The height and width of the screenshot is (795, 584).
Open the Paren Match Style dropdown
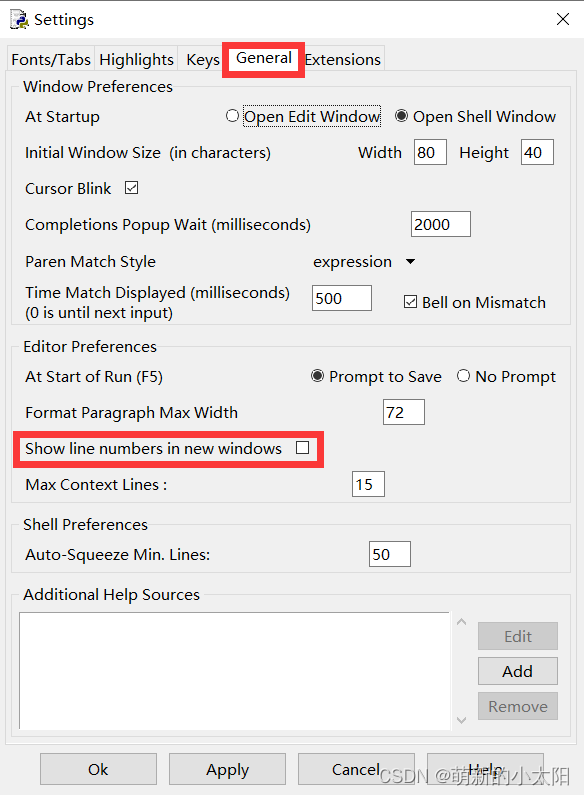click(364, 262)
